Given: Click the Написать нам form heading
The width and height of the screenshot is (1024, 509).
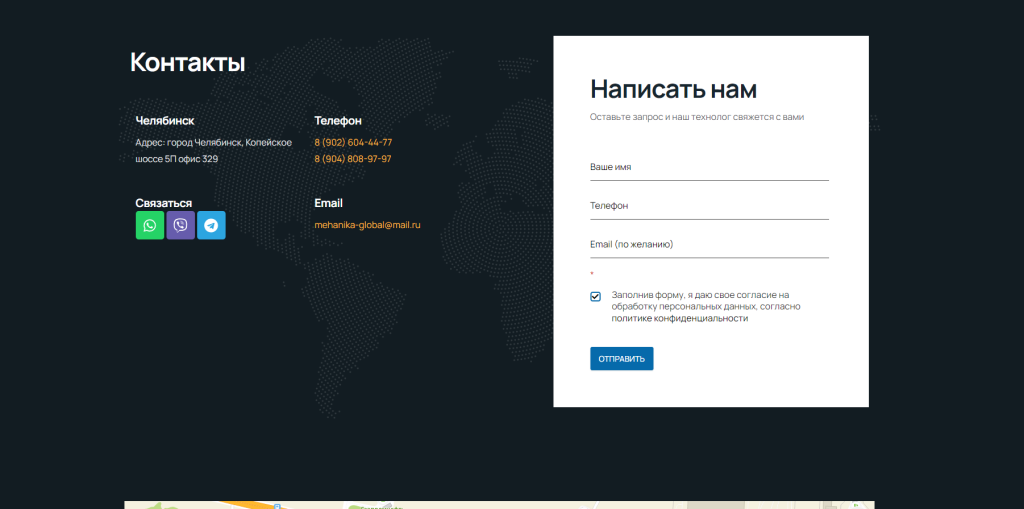Looking at the screenshot, I should tap(673, 89).
